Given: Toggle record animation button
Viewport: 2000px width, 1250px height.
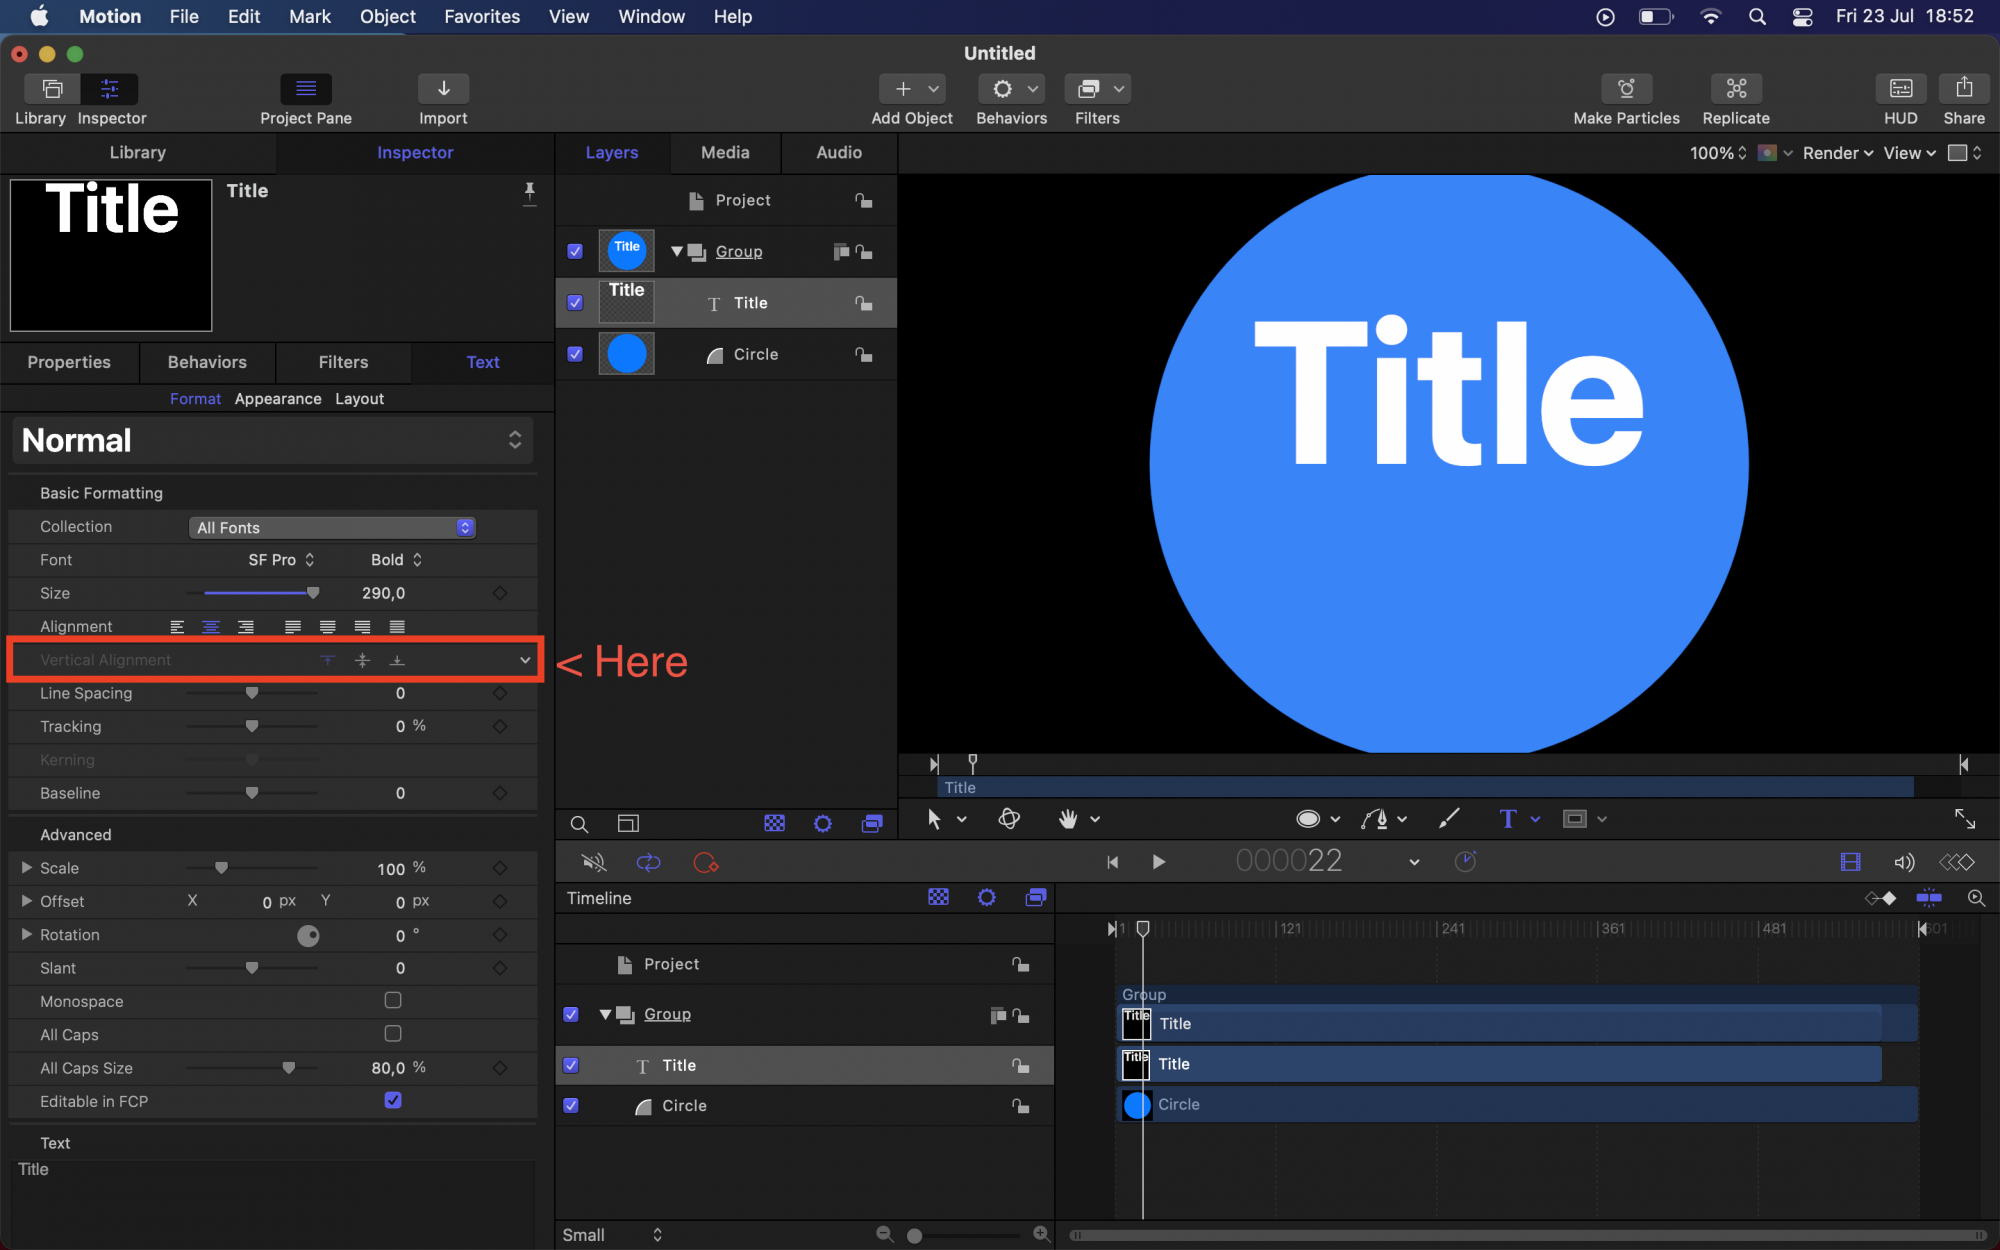Looking at the screenshot, I should [706, 862].
